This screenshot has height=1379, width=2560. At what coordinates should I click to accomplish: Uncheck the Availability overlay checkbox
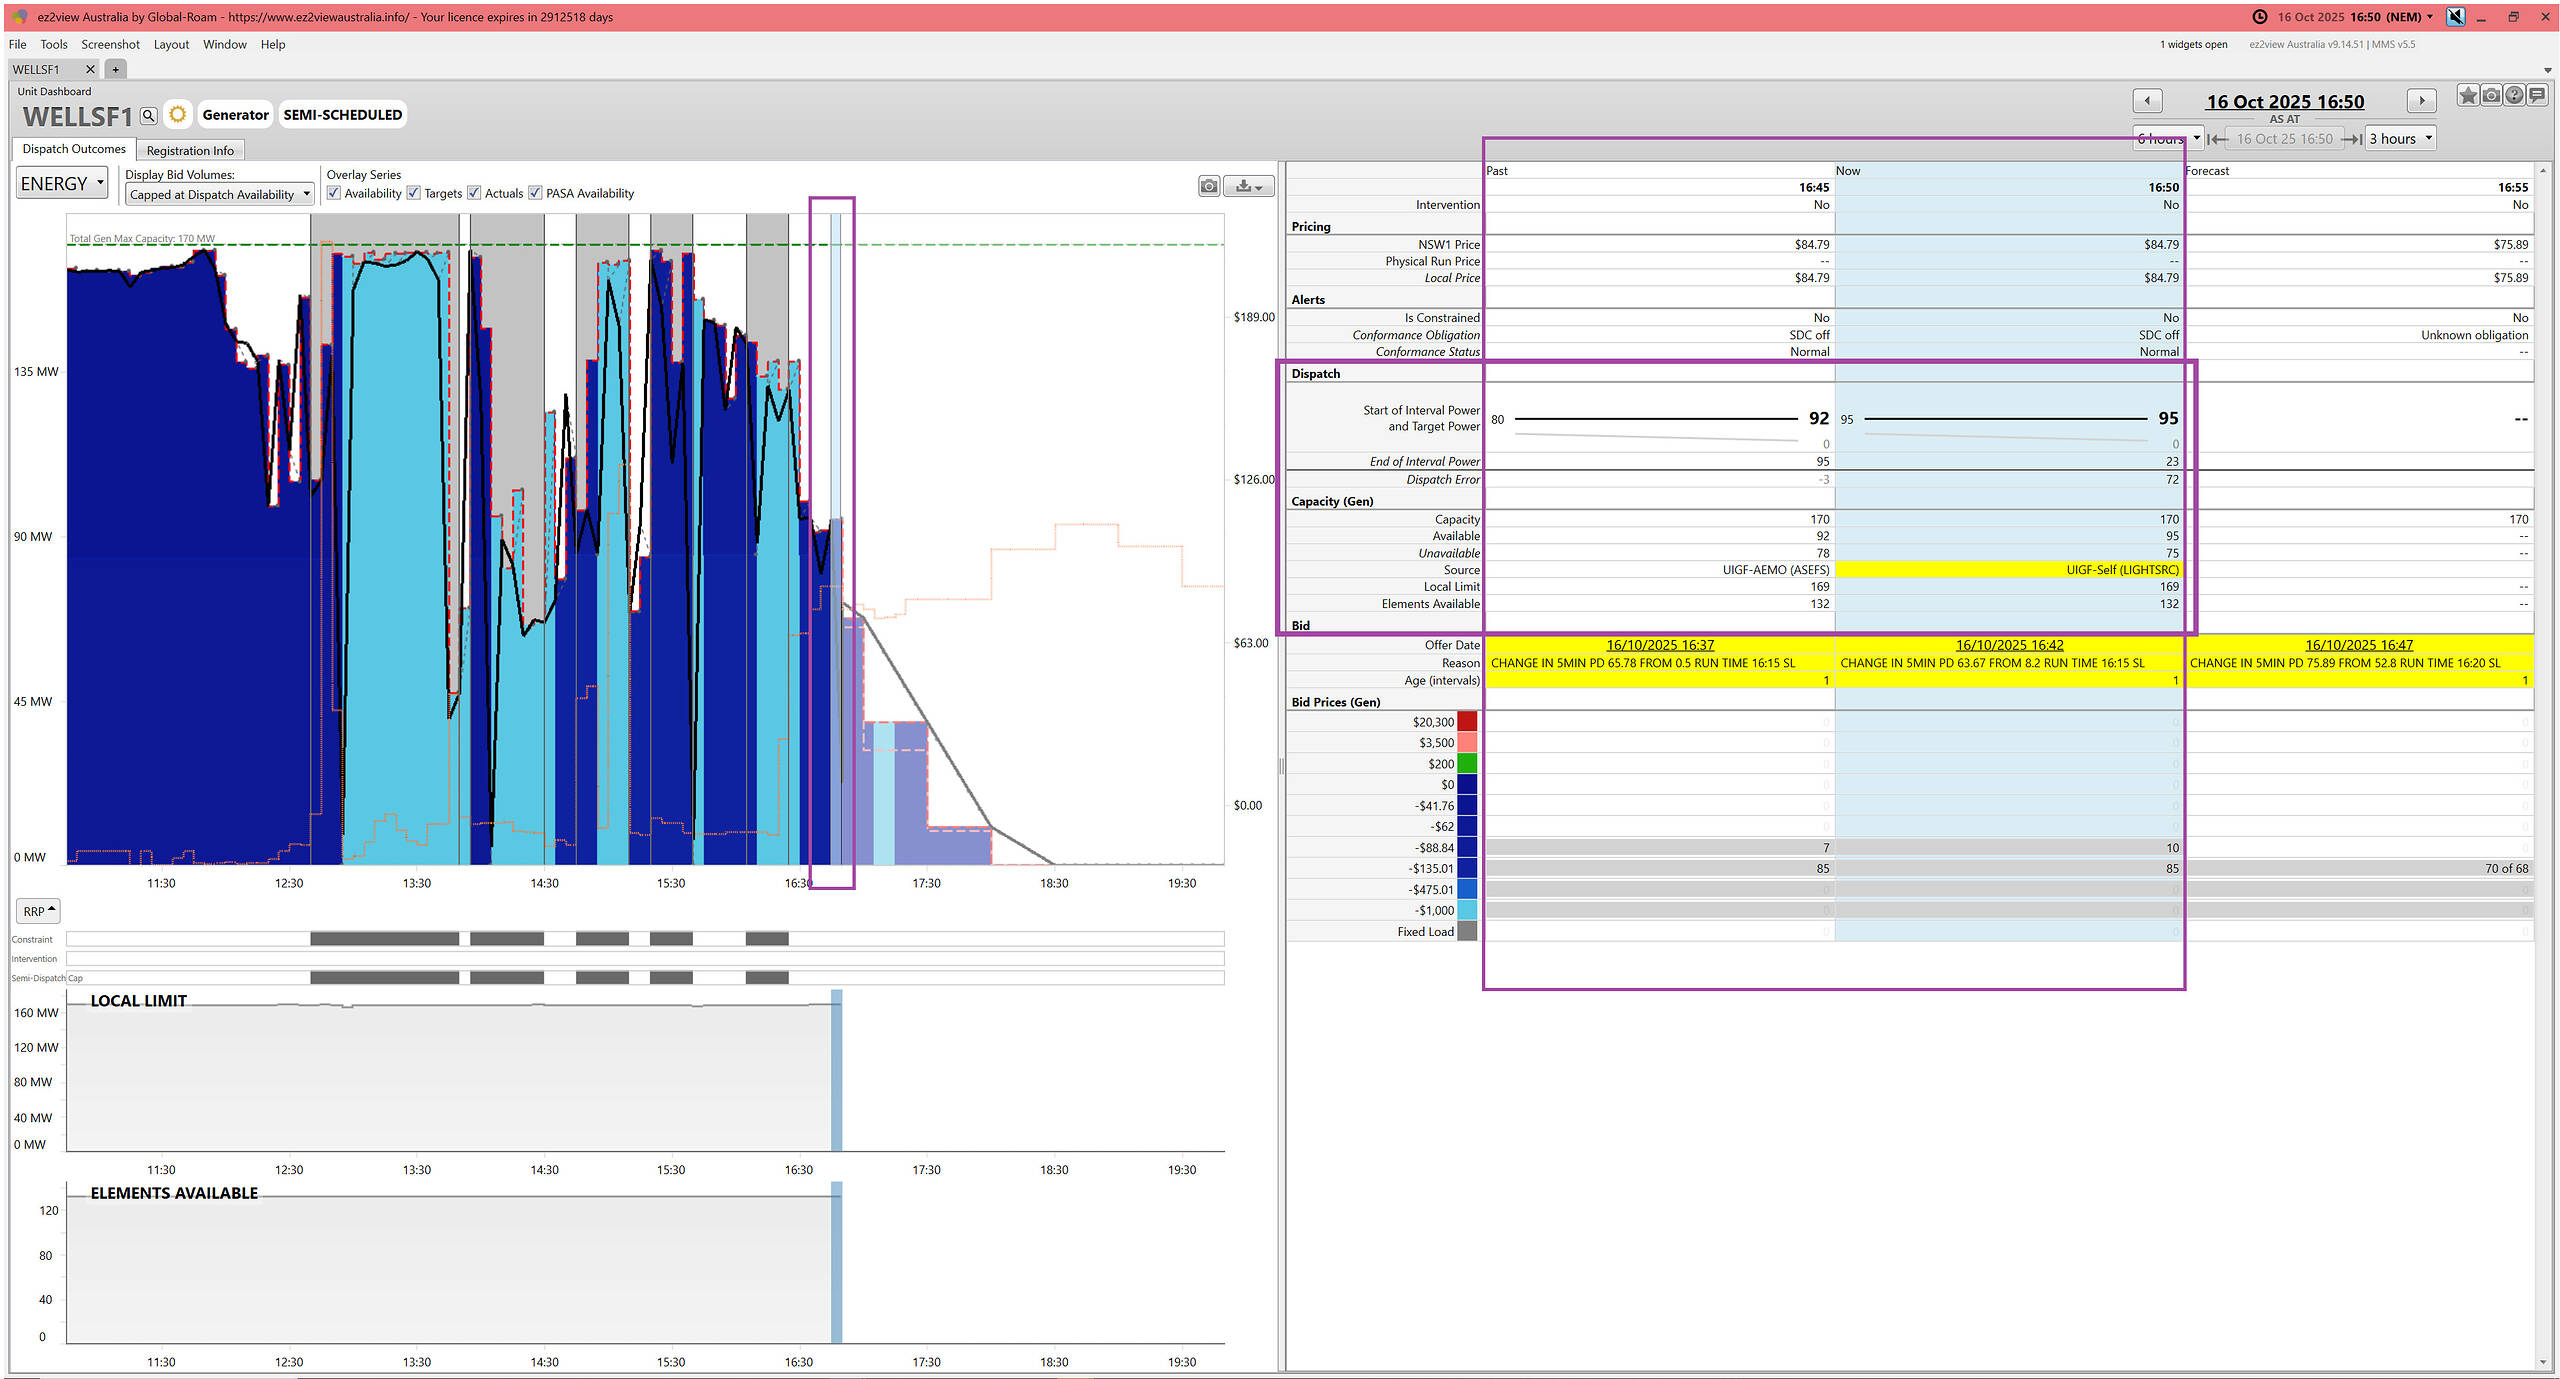pos(334,193)
